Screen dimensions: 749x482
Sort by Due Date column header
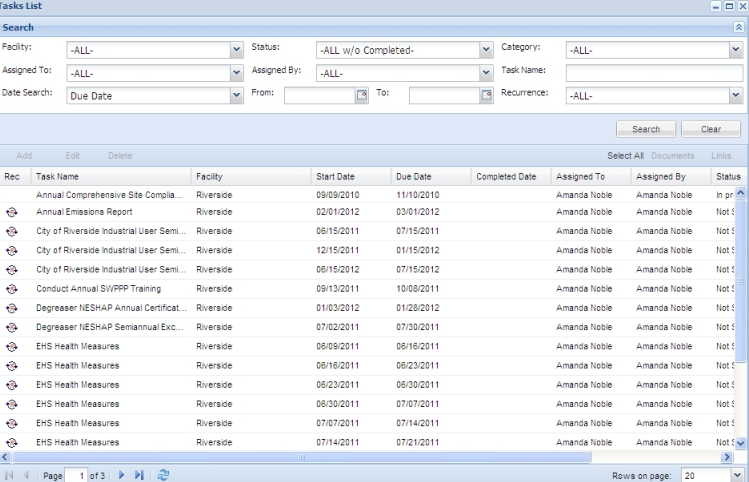(412, 176)
